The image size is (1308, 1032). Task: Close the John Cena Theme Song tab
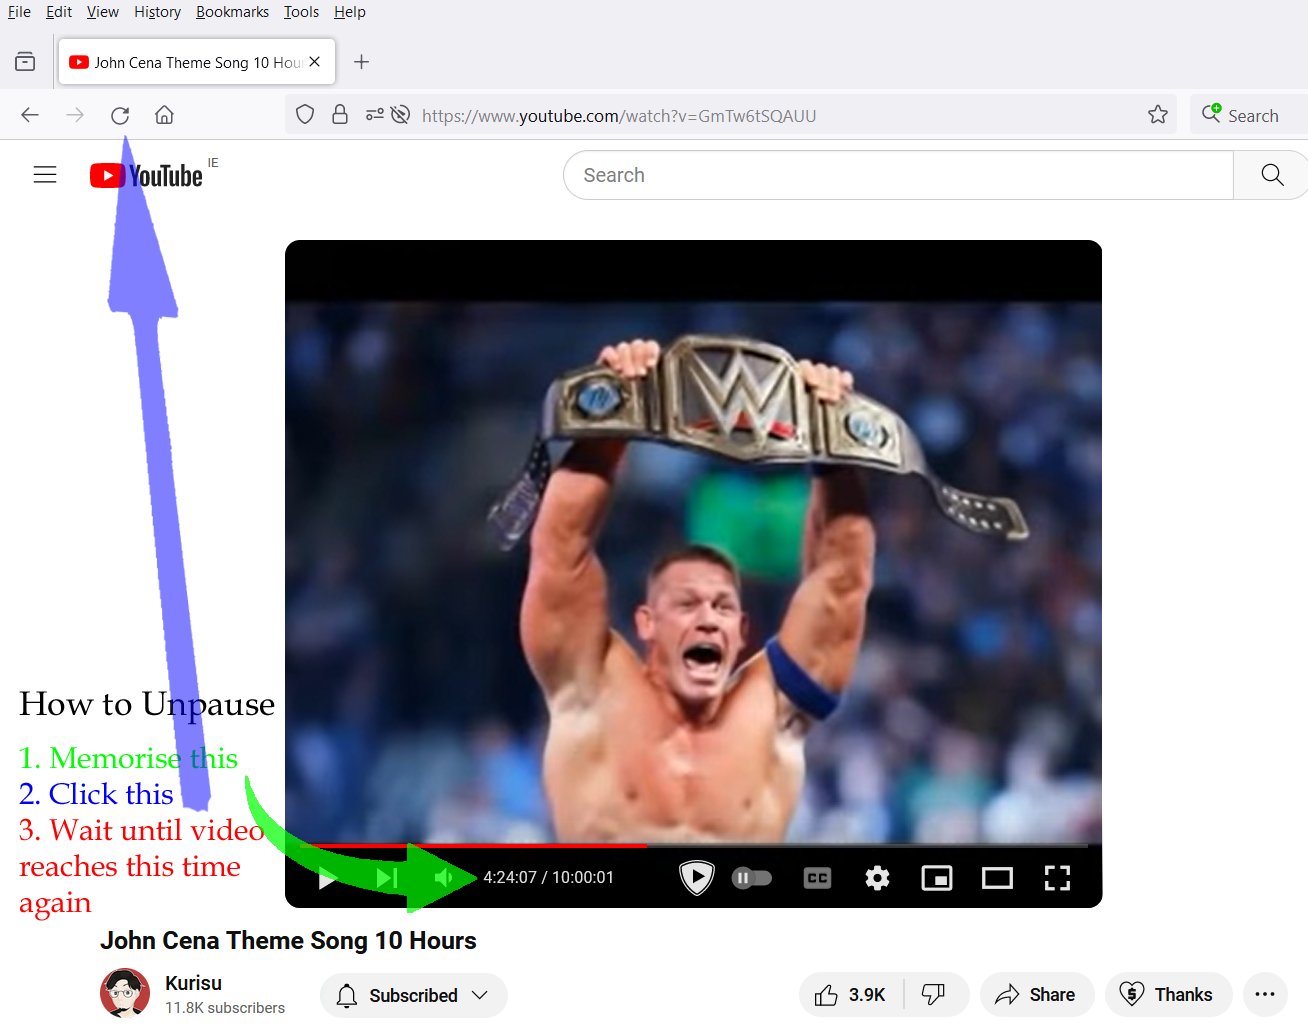coord(315,62)
